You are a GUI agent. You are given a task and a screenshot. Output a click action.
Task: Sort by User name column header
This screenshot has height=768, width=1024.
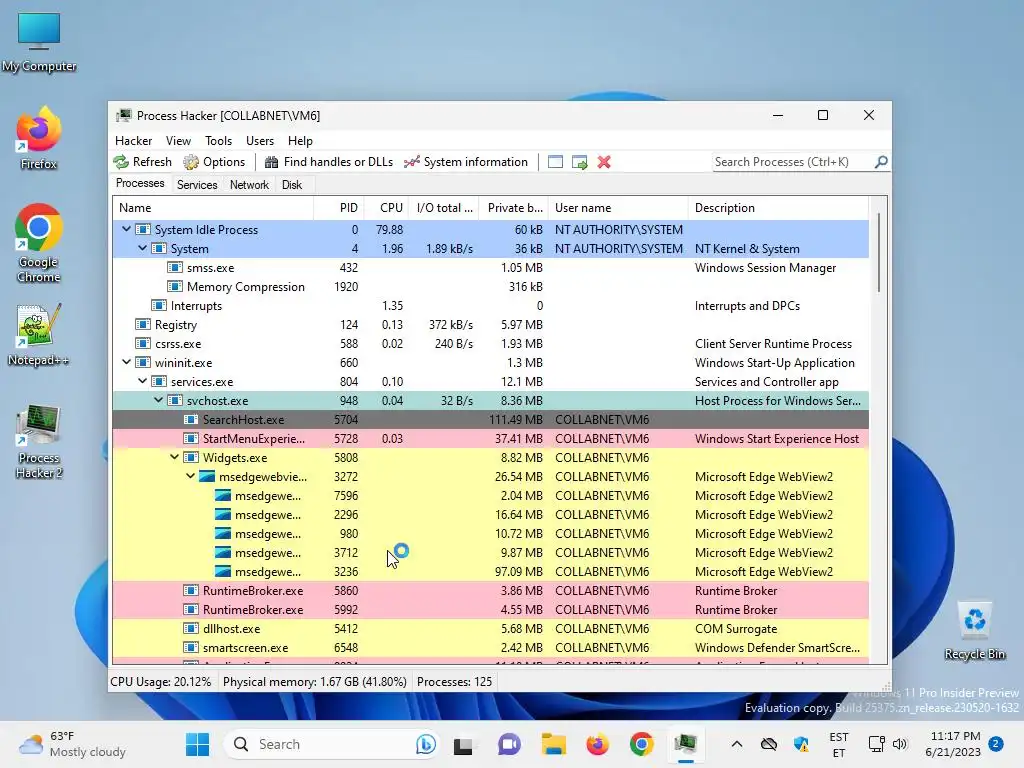coord(618,208)
